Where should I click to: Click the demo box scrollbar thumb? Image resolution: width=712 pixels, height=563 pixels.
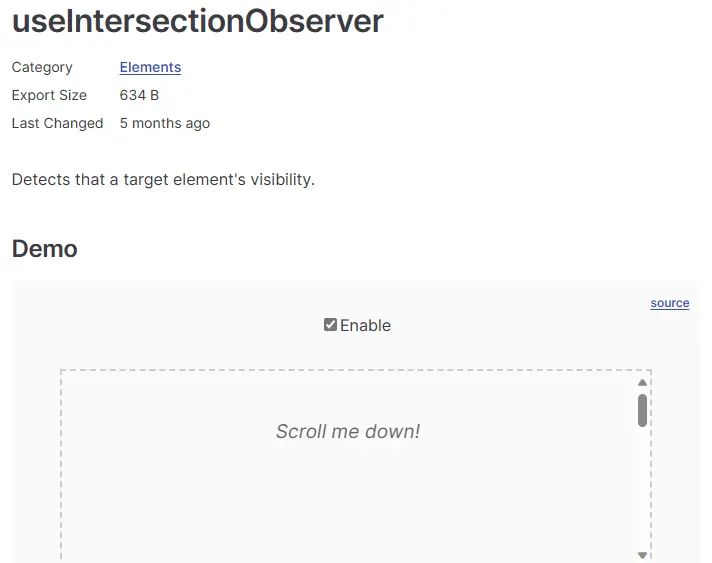643,410
